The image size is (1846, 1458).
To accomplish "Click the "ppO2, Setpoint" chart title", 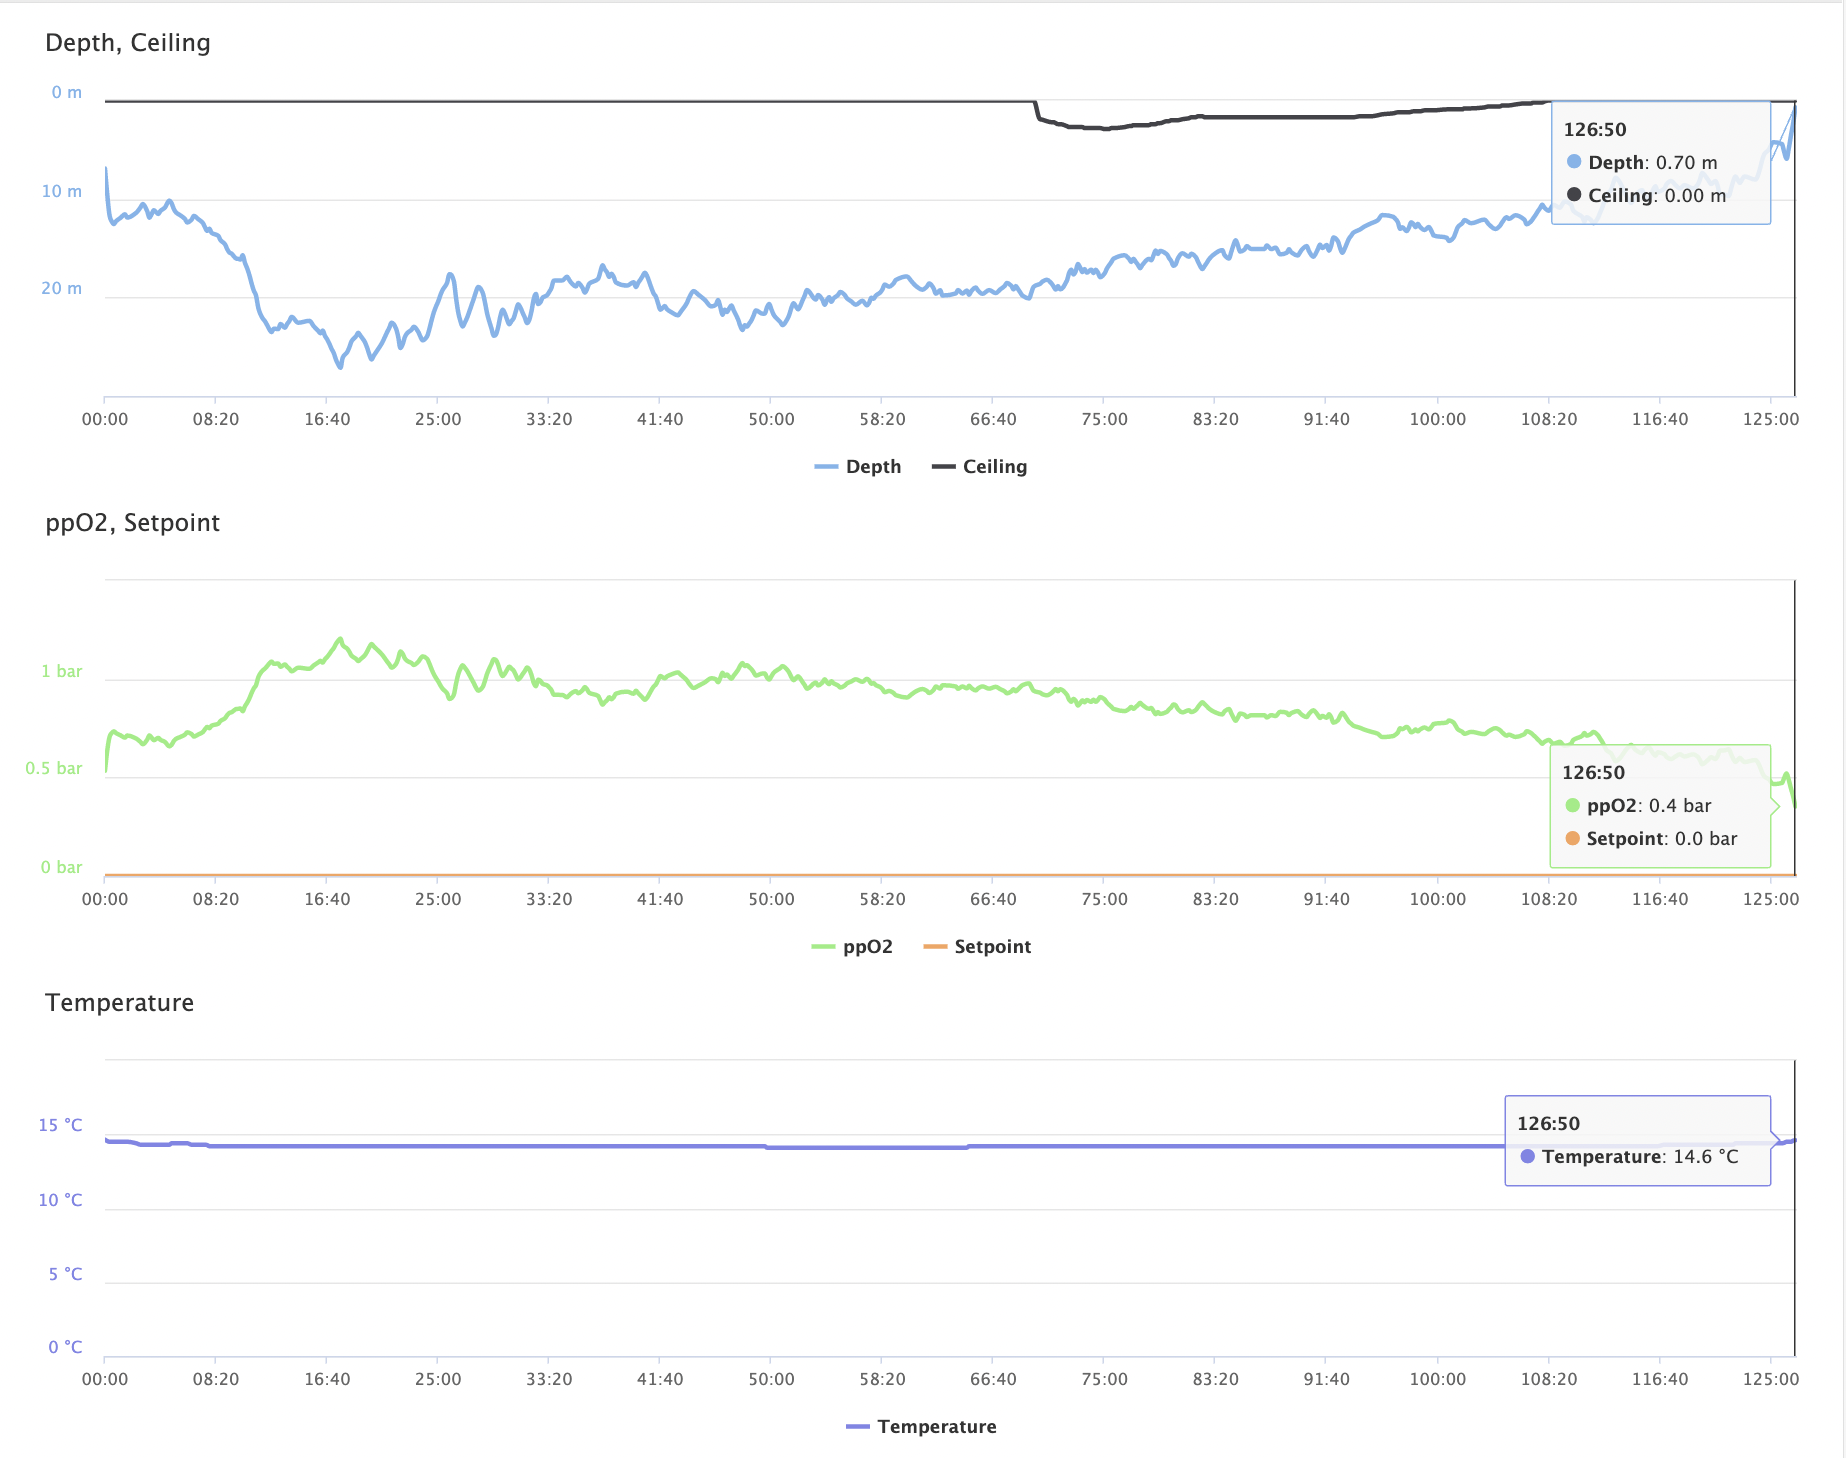I will 132,523.
